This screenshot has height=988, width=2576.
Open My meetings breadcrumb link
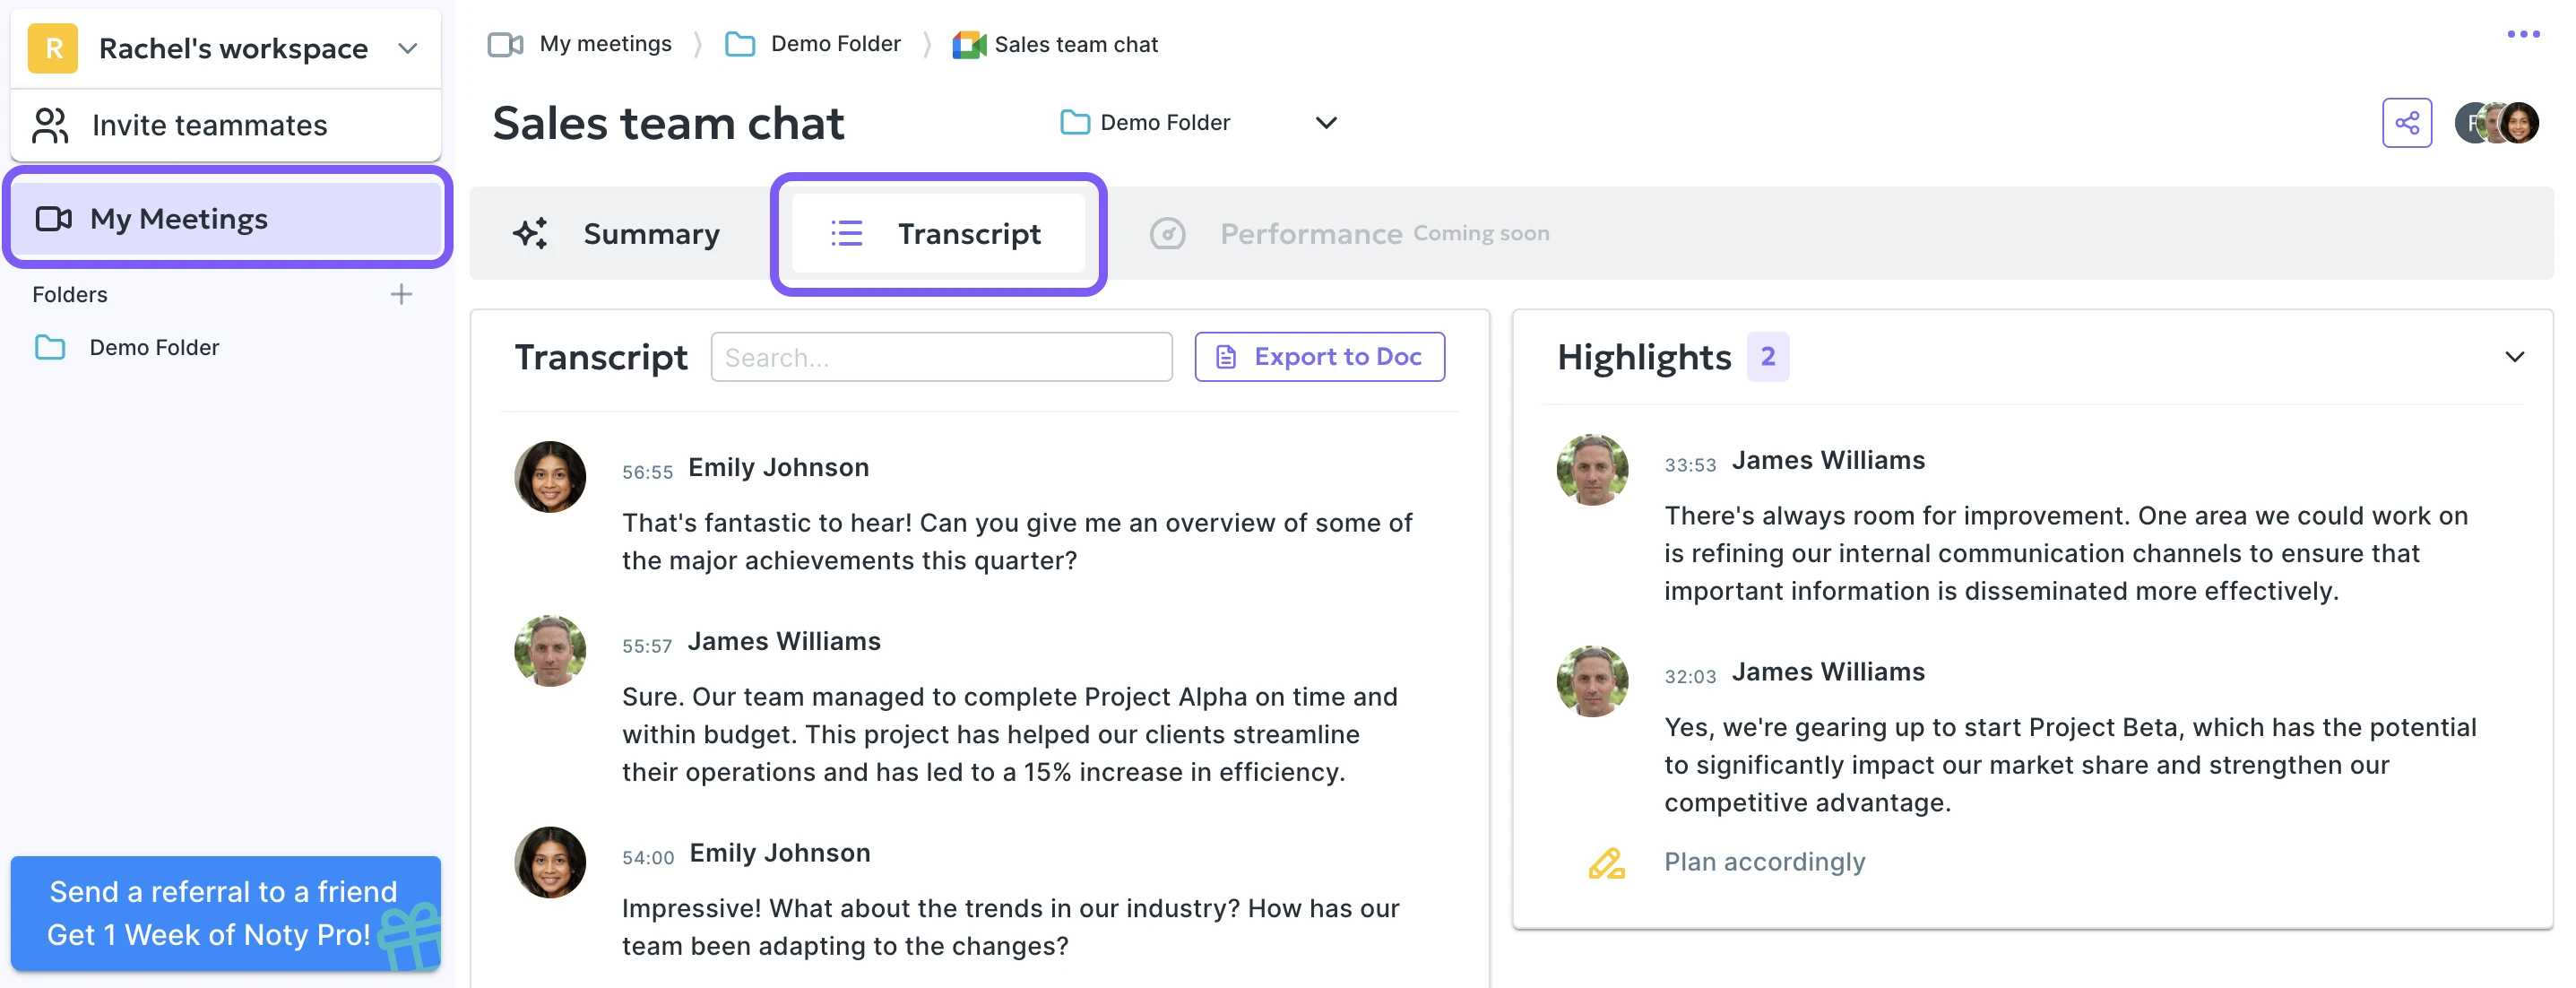[604, 44]
